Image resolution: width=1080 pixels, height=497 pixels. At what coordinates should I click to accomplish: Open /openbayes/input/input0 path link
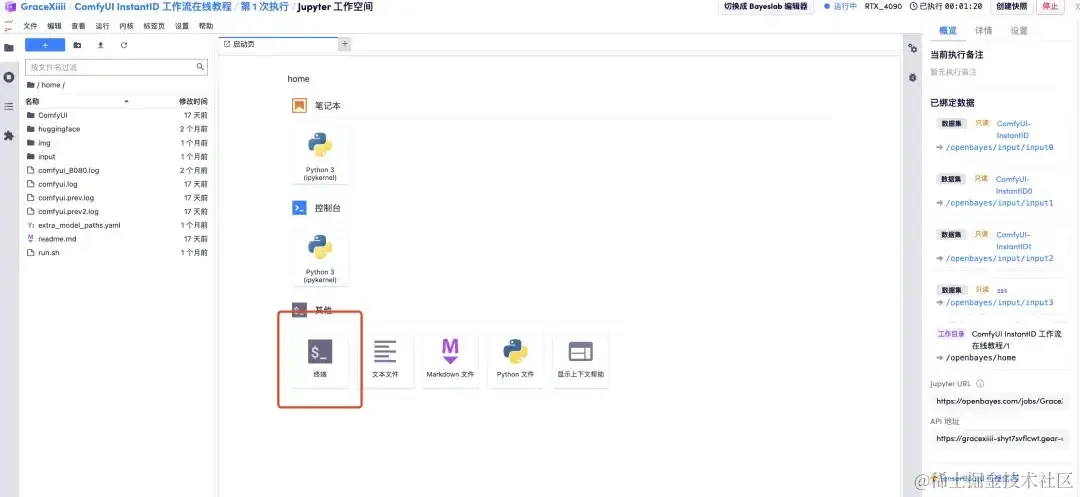999,147
